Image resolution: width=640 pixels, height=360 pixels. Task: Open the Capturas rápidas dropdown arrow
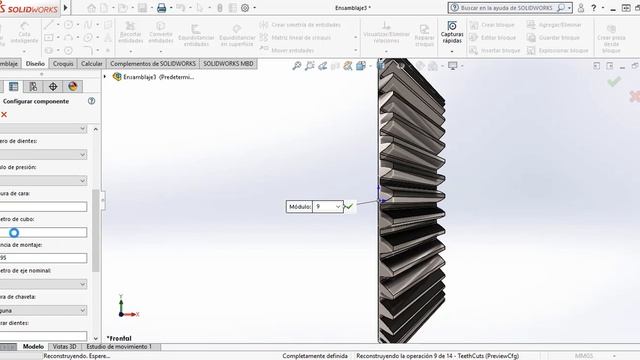[x=452, y=52]
